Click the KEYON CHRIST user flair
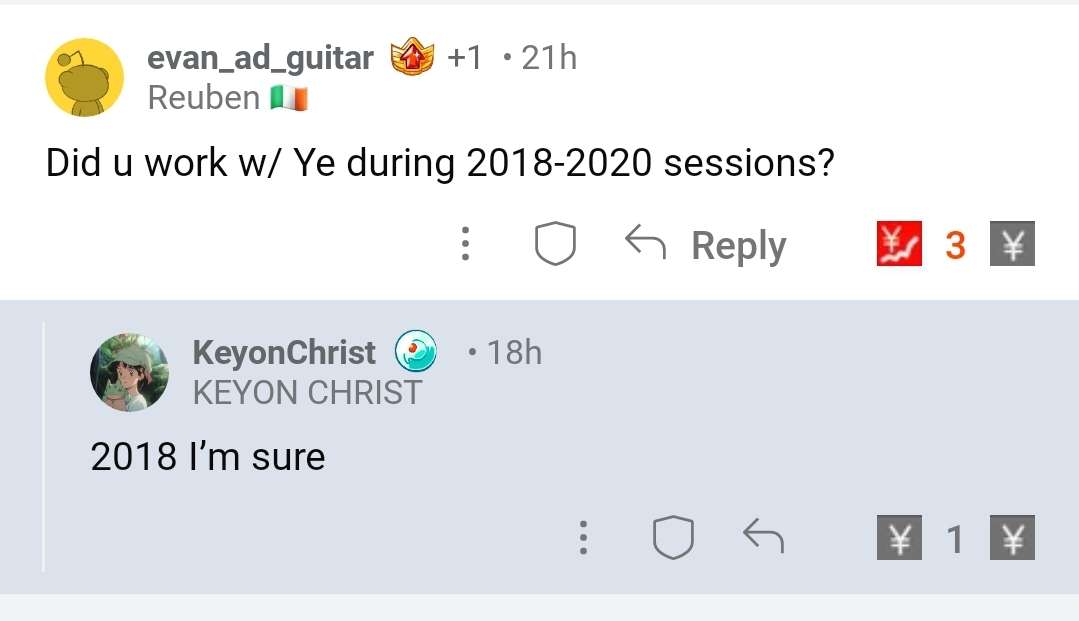The height and width of the screenshot is (621, 1079). pyautogui.click(x=307, y=392)
